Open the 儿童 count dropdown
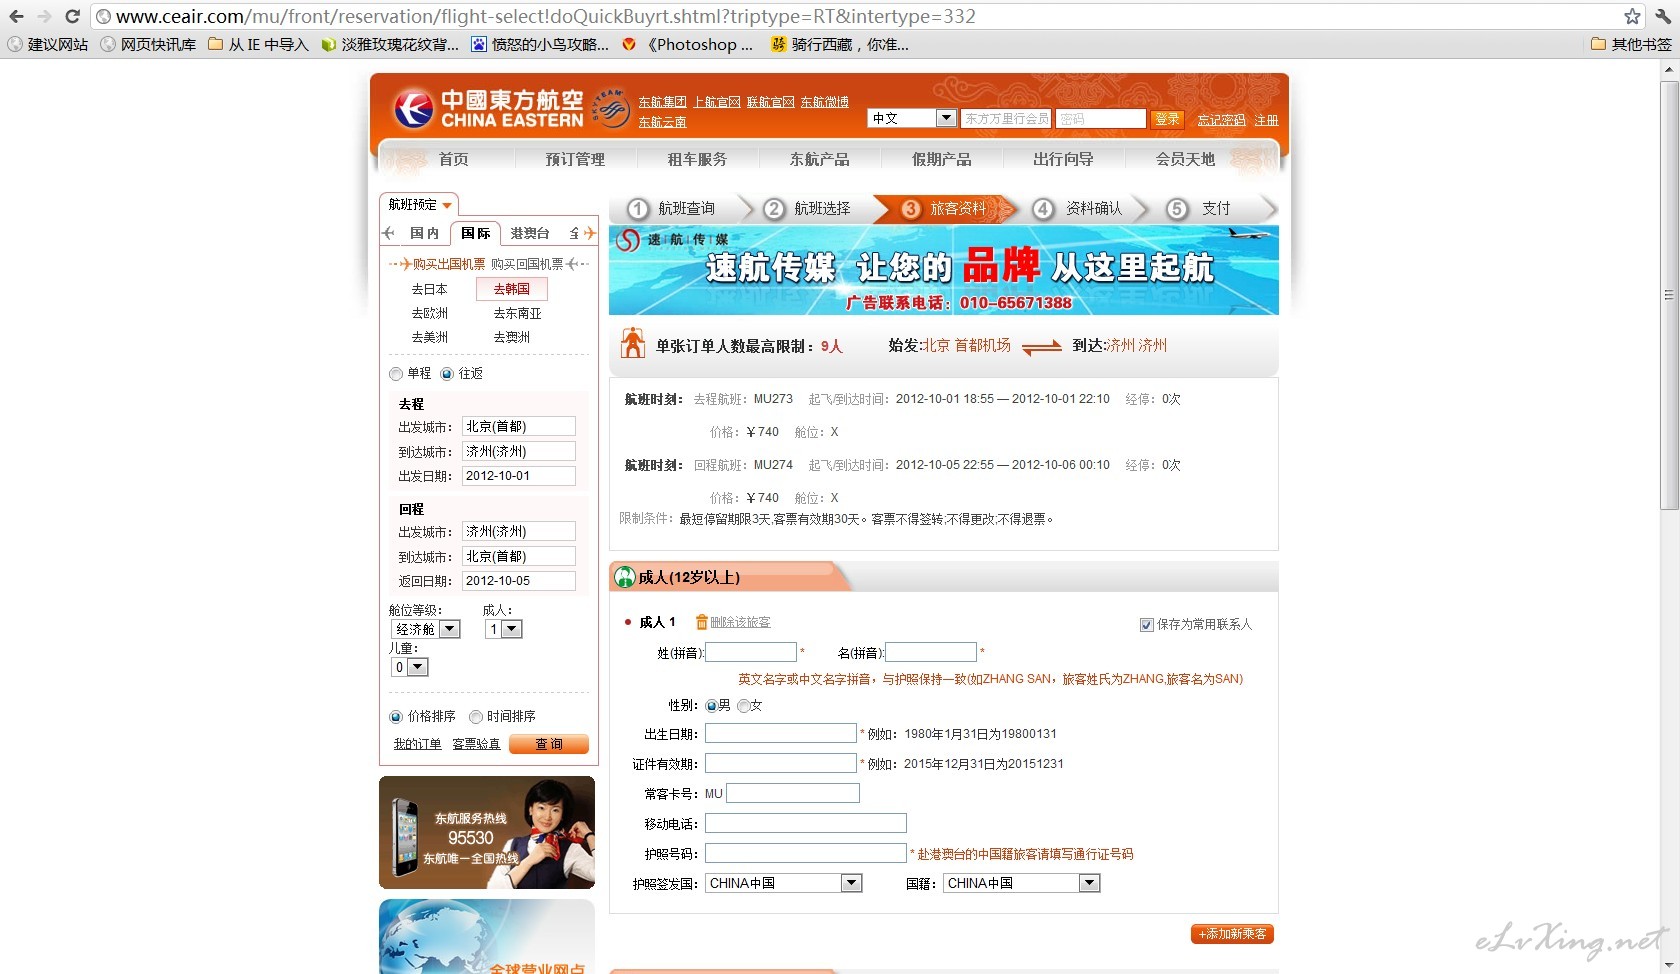The height and width of the screenshot is (974, 1680). 410,667
